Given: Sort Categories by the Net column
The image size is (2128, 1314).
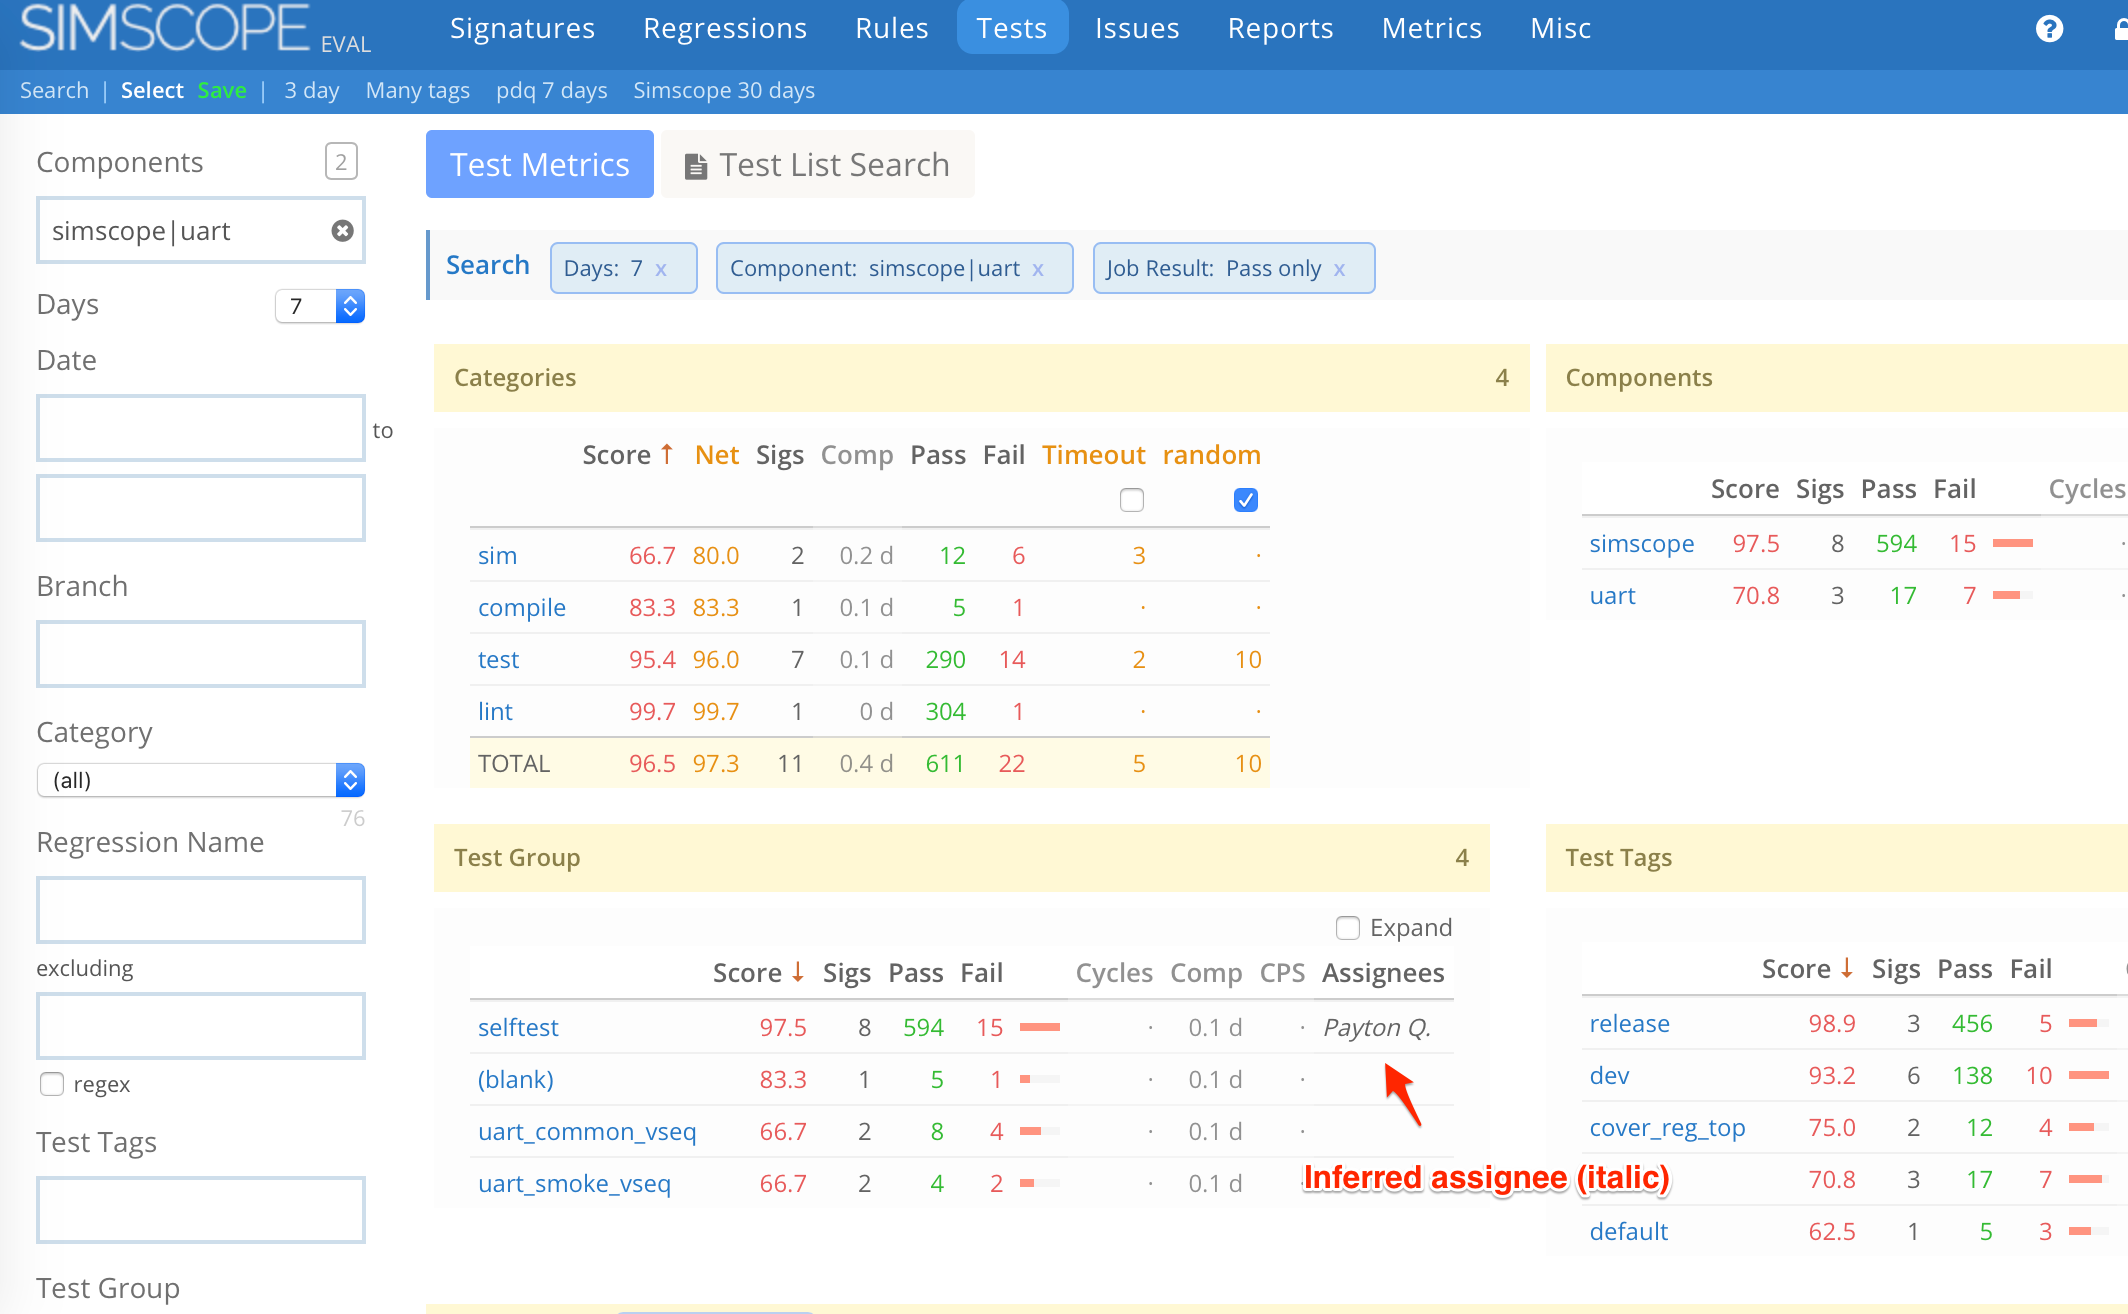Looking at the screenshot, I should point(717,455).
